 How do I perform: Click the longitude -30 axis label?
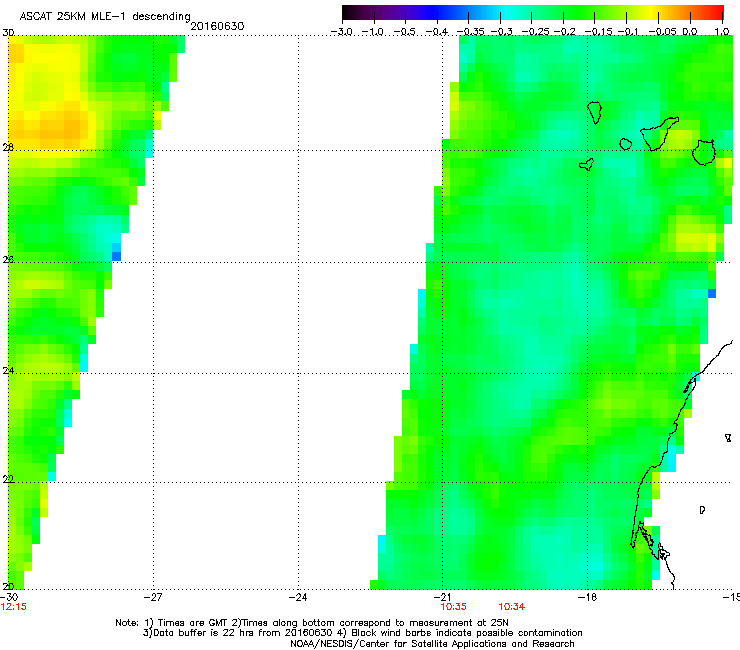tap(9, 597)
